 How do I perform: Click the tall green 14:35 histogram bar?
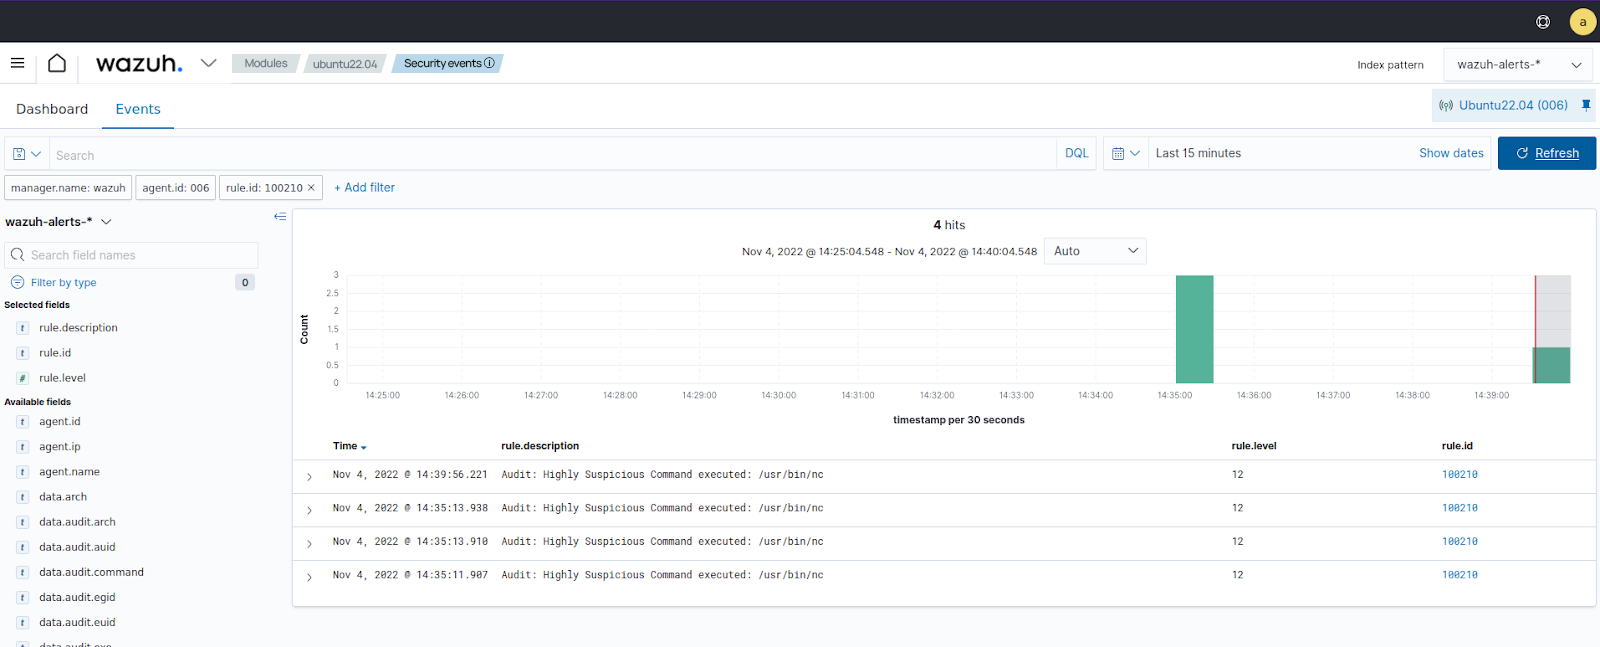pos(1194,329)
